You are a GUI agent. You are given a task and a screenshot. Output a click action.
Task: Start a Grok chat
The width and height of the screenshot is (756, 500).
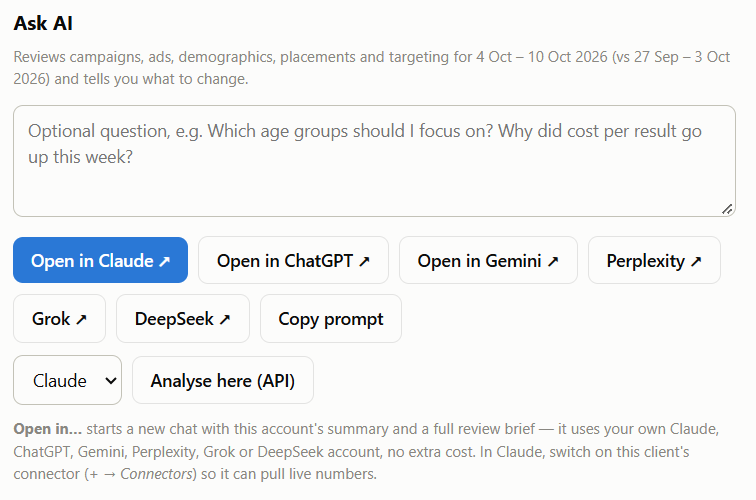click(59, 319)
